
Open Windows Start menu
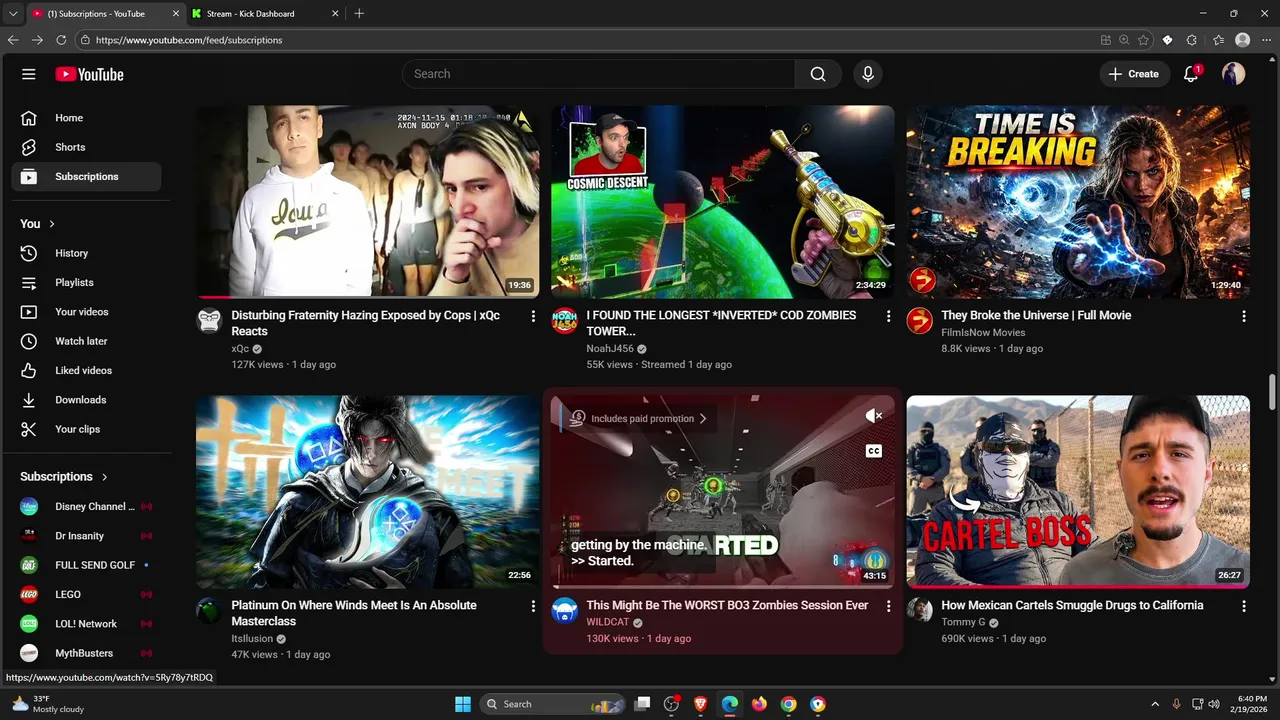[463, 704]
